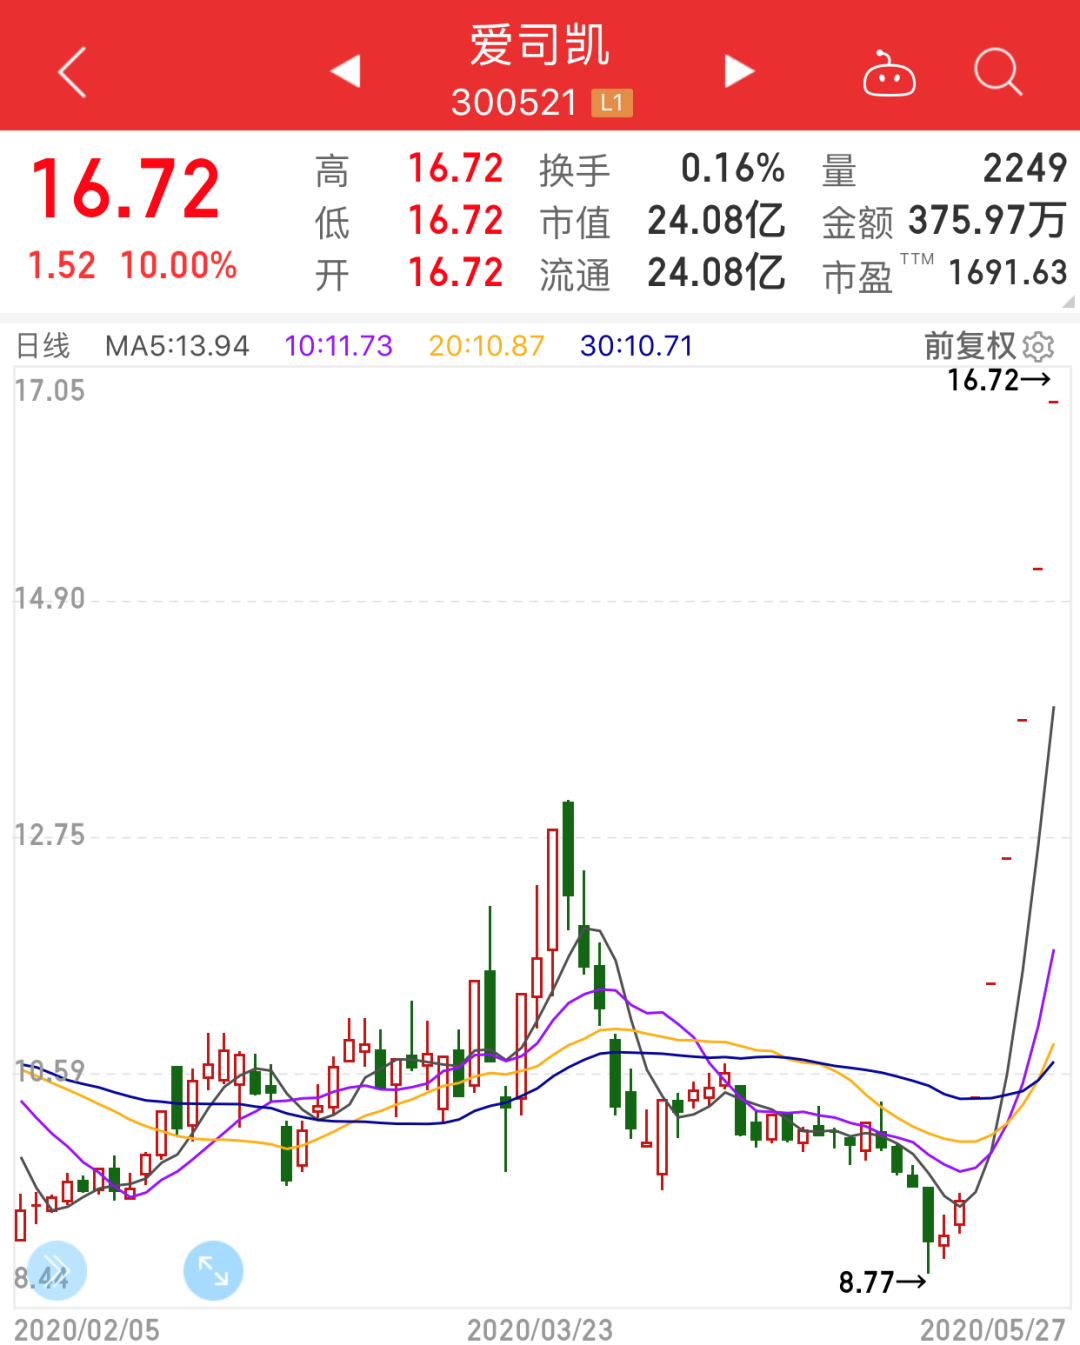Tap the MA5:13.94 indicator
Screen dimensions: 1080x1345
pos(177,346)
